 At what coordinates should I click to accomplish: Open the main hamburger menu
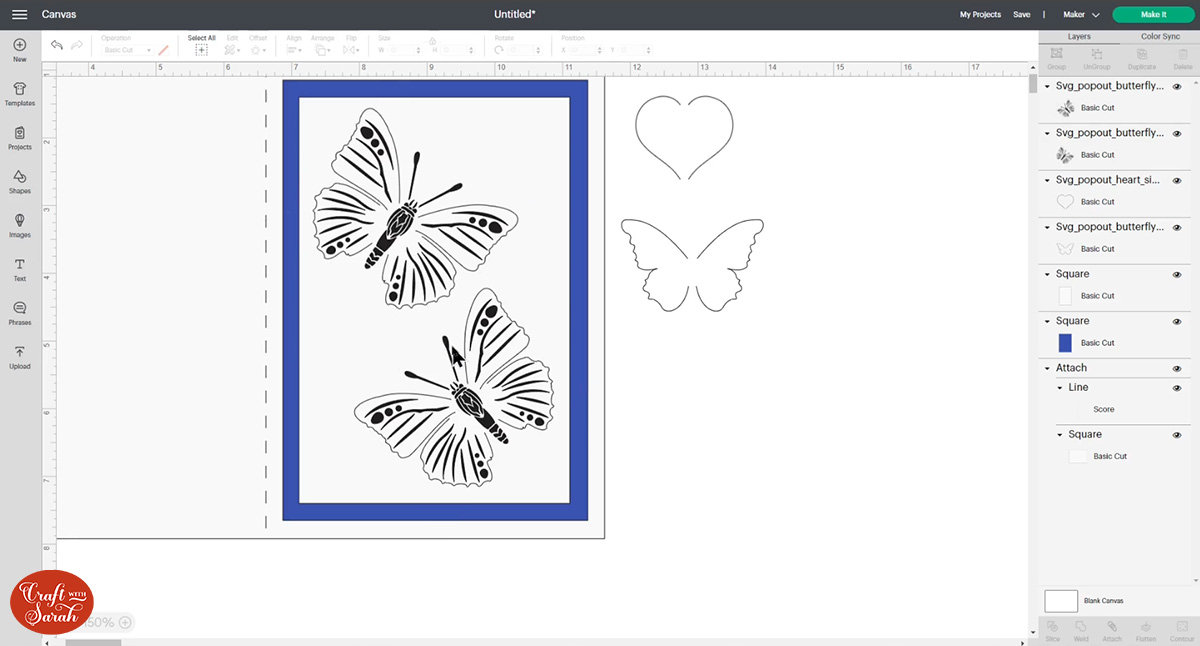19,14
